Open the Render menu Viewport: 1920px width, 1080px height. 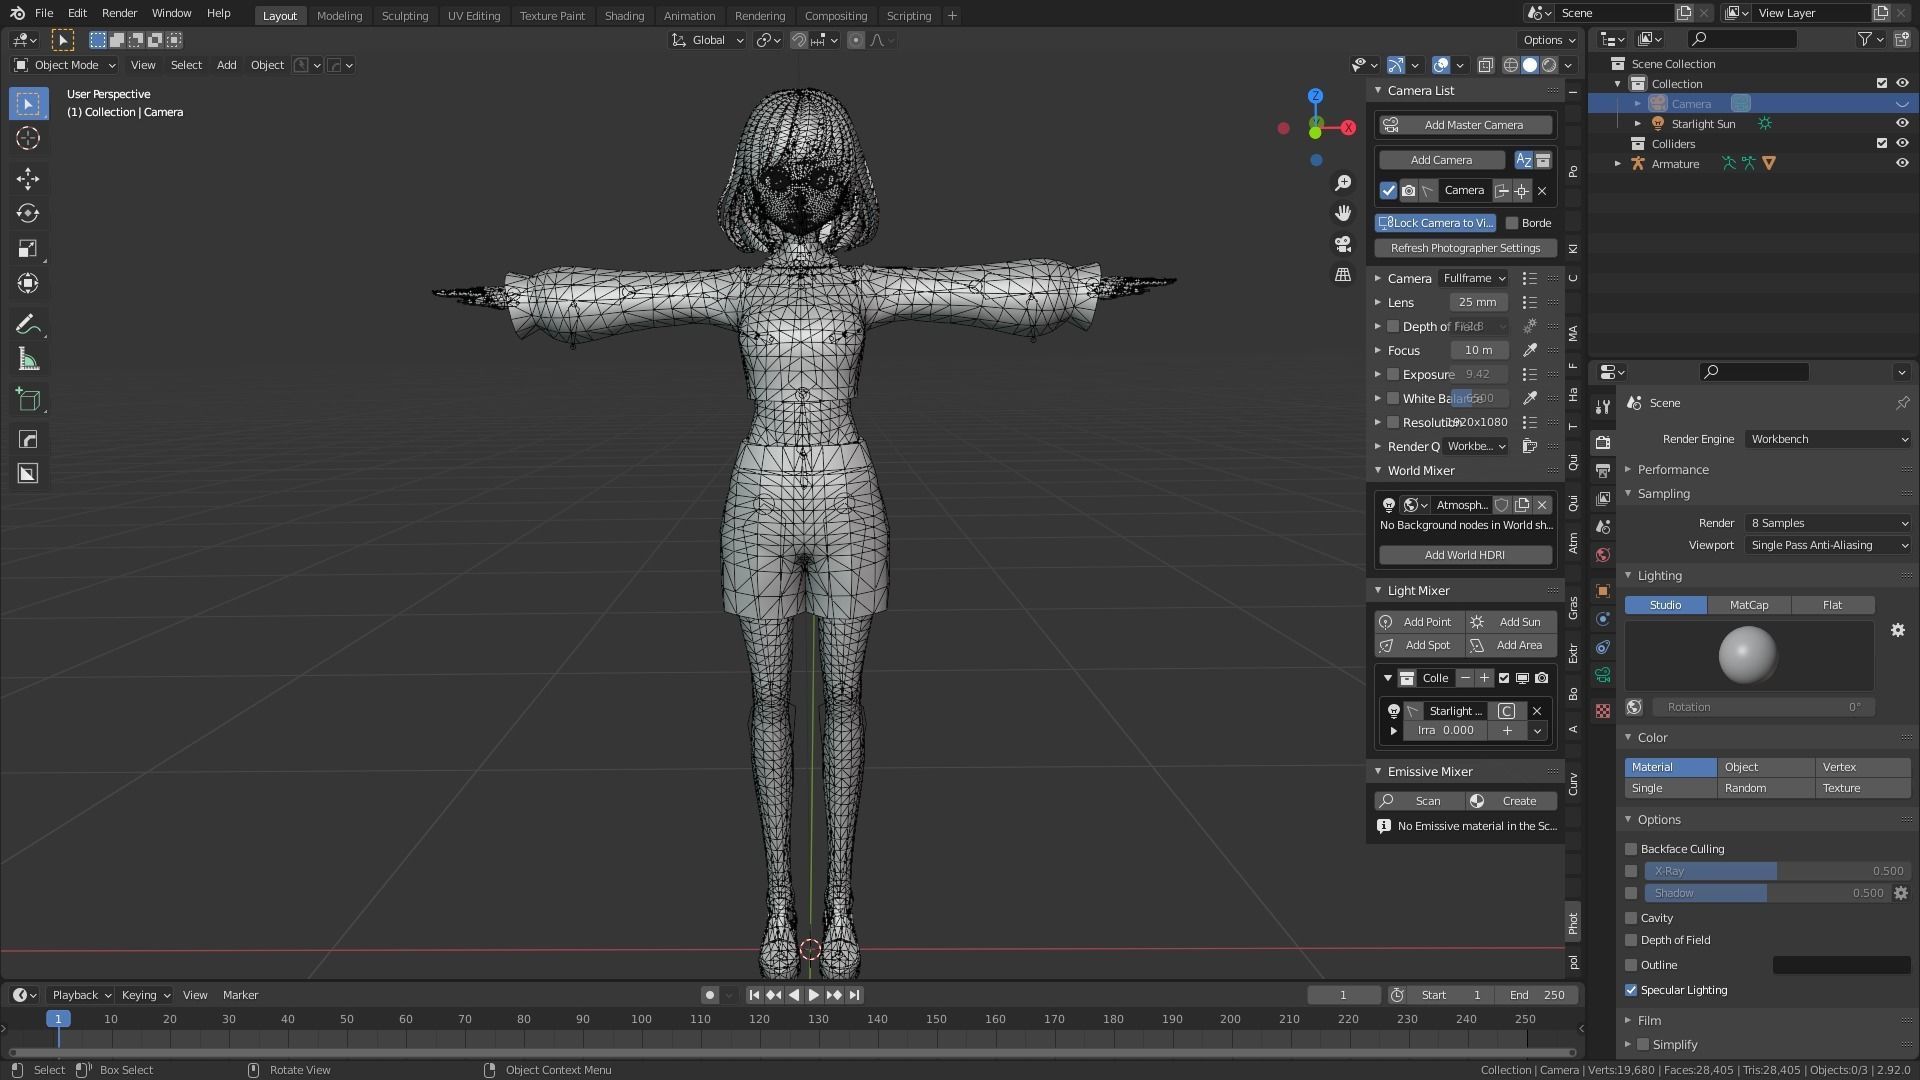coord(119,13)
